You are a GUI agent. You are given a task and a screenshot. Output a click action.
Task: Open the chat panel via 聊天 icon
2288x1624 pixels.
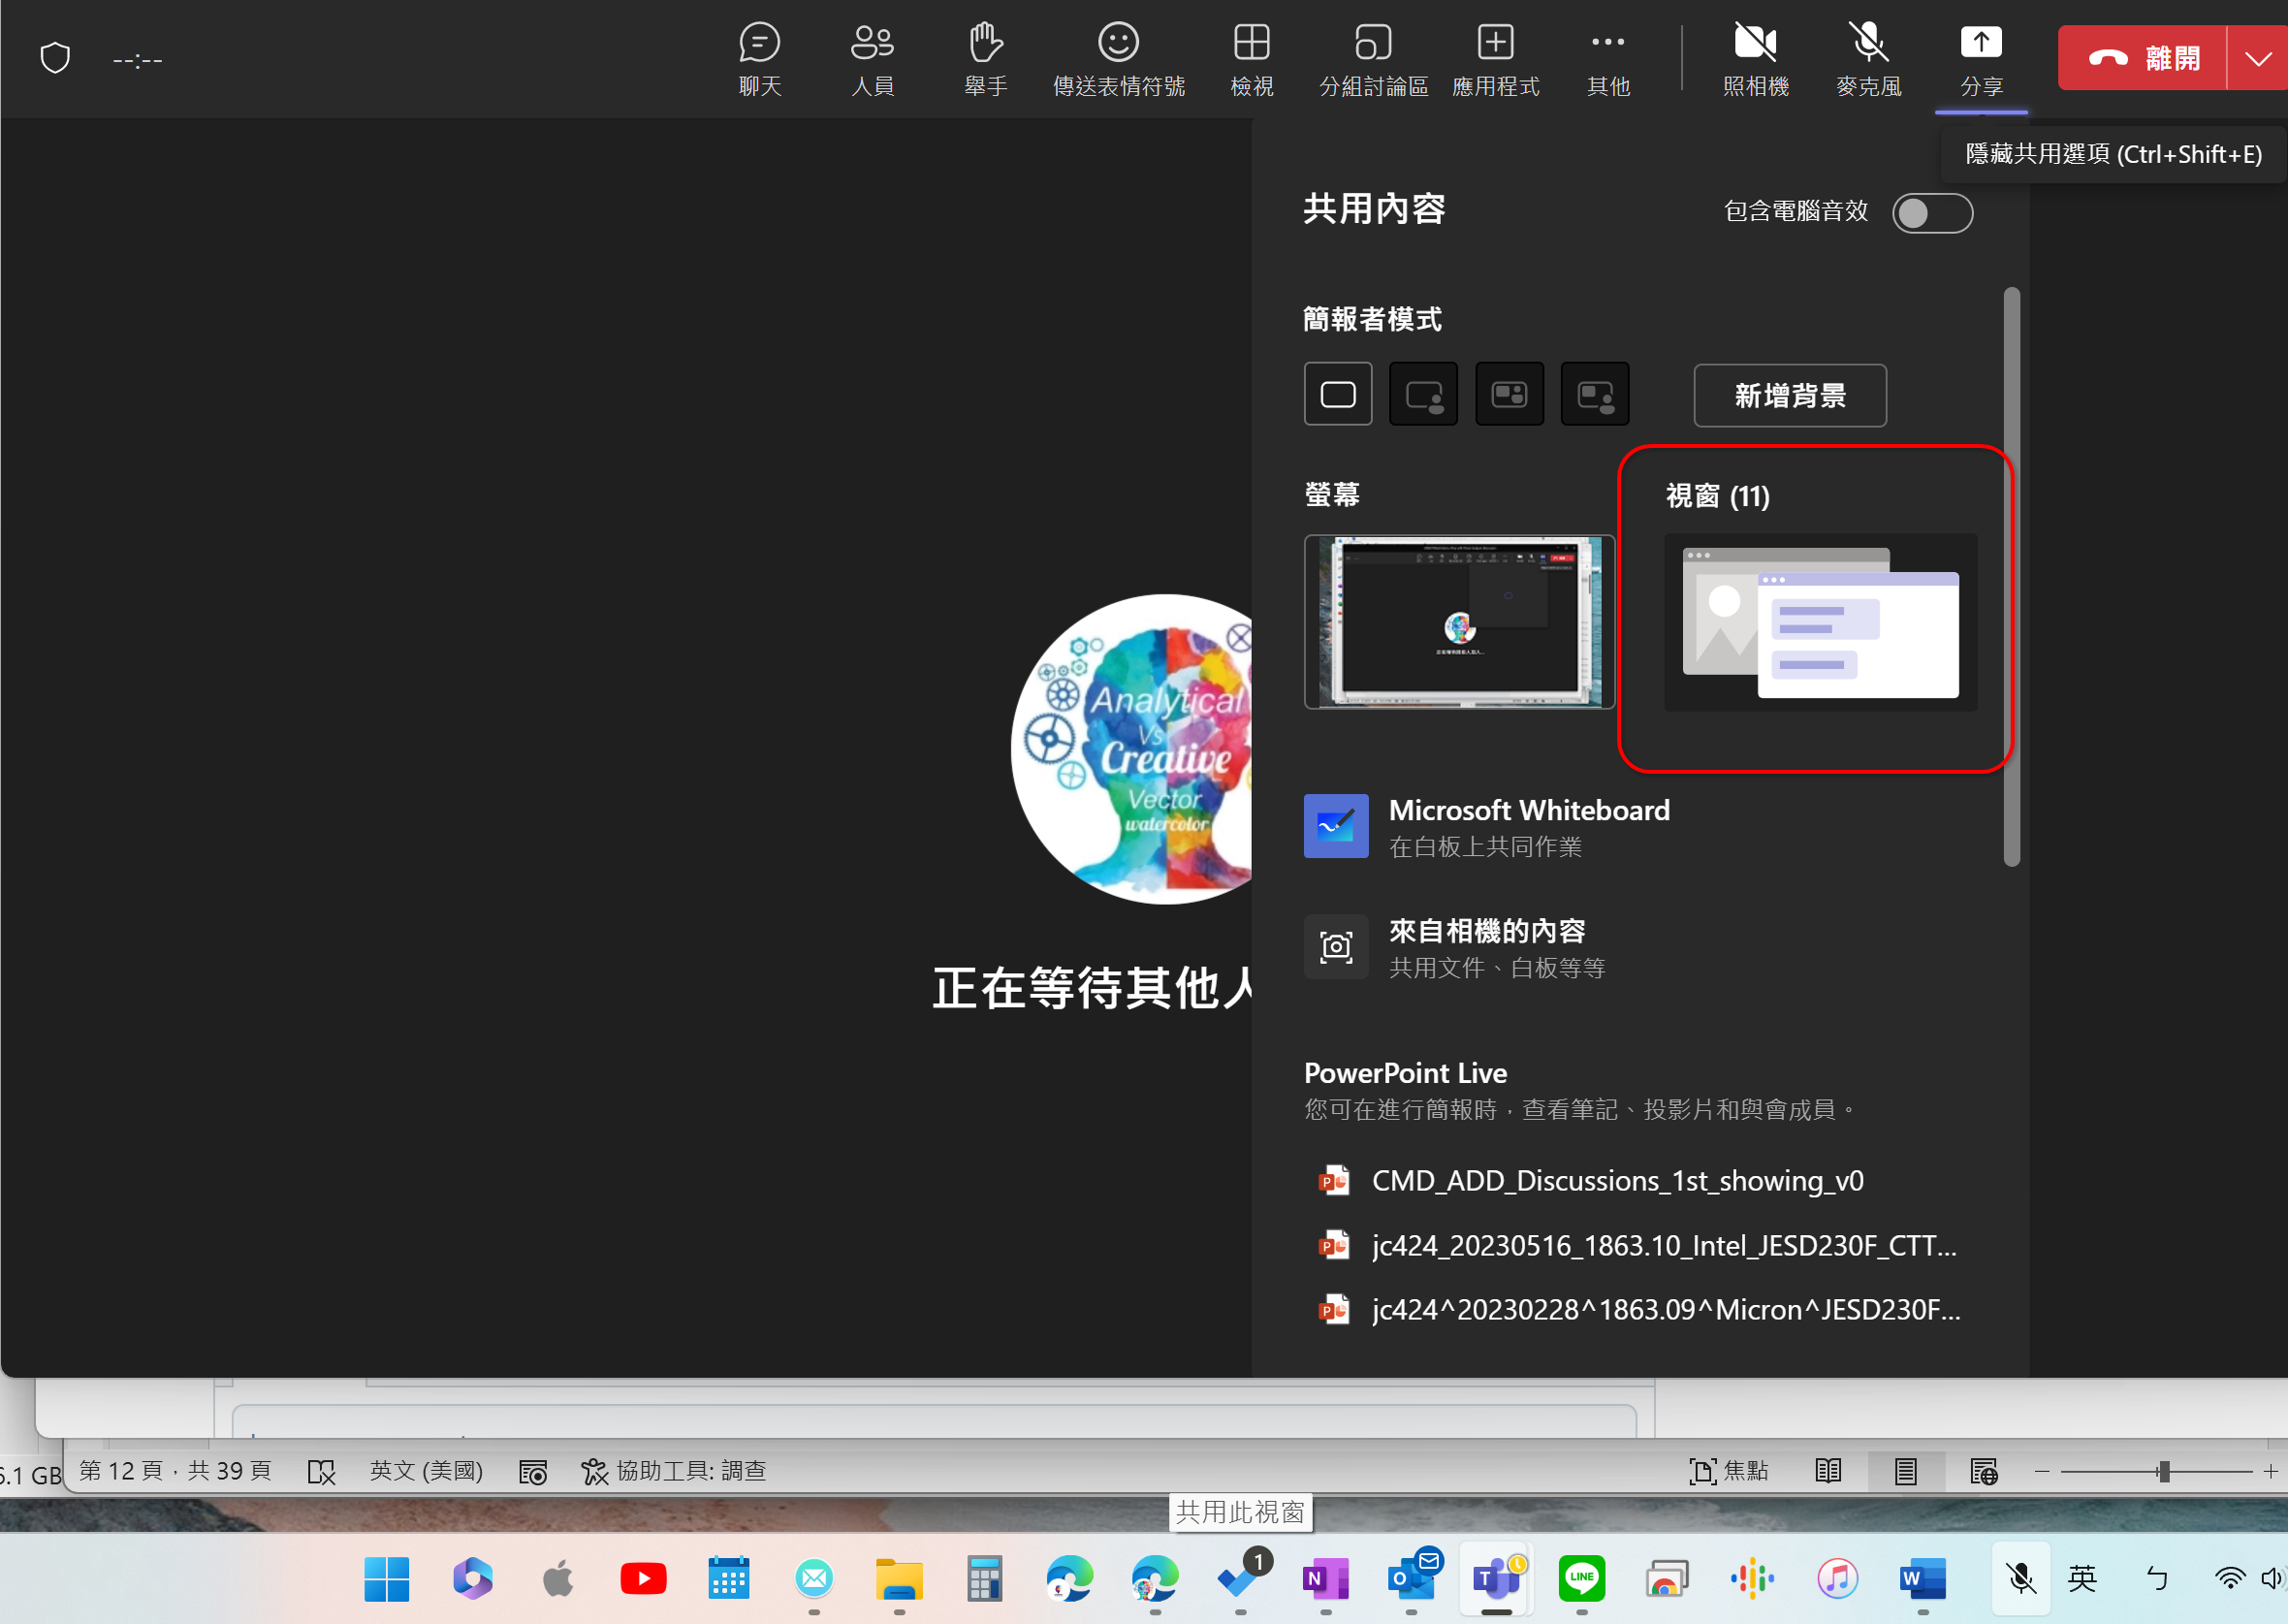760,58
